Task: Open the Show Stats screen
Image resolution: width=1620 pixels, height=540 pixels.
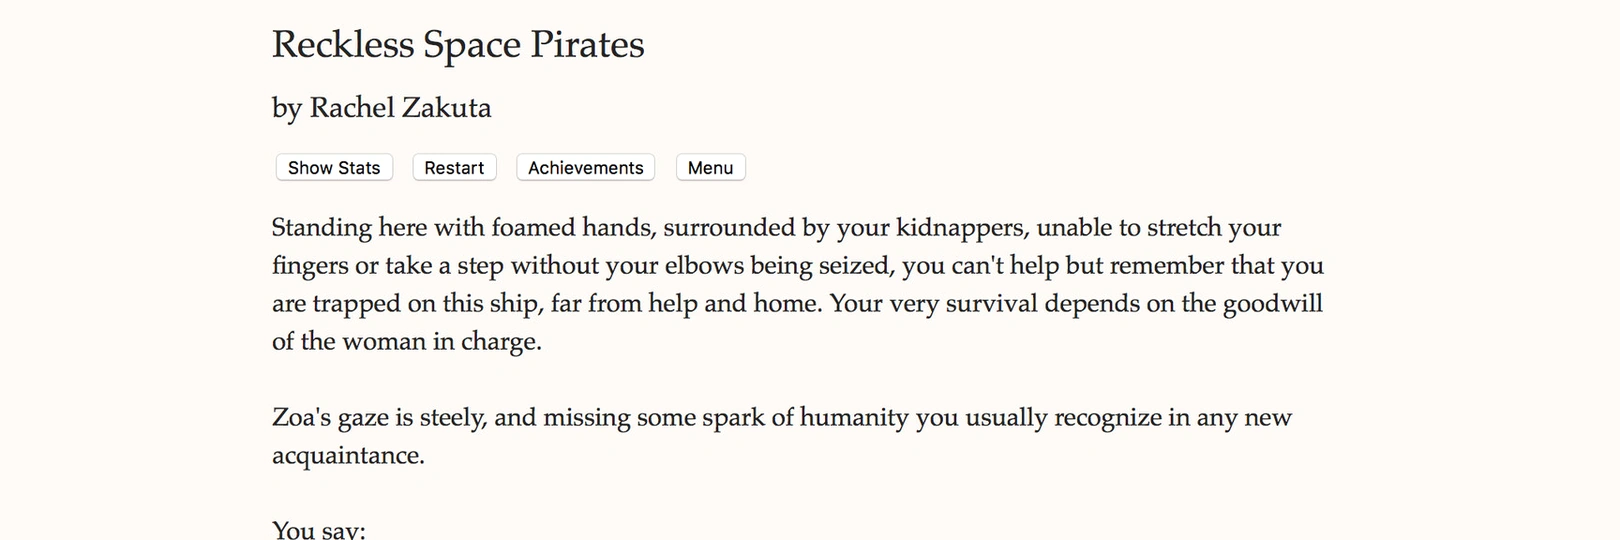Action: tap(334, 168)
